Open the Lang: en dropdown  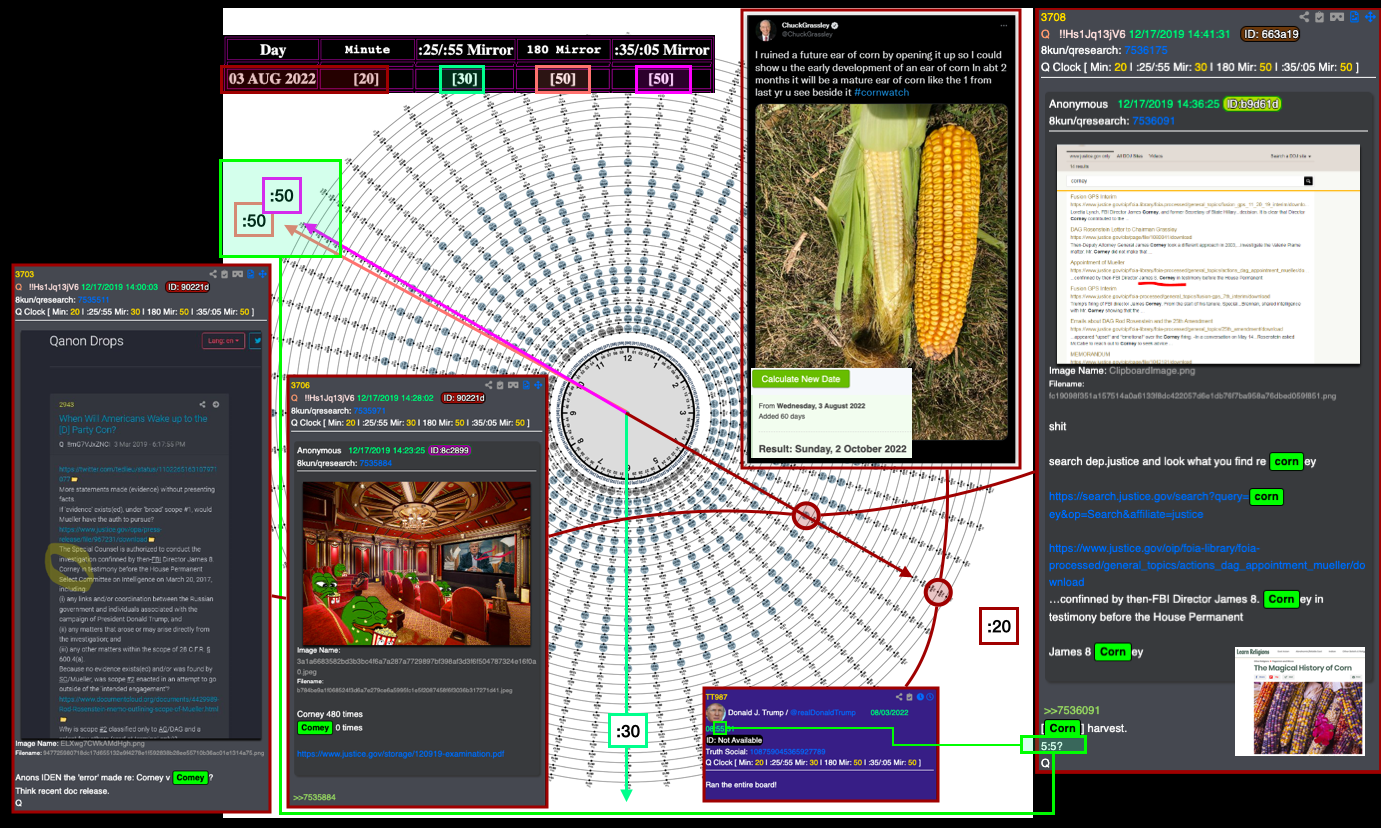click(221, 341)
